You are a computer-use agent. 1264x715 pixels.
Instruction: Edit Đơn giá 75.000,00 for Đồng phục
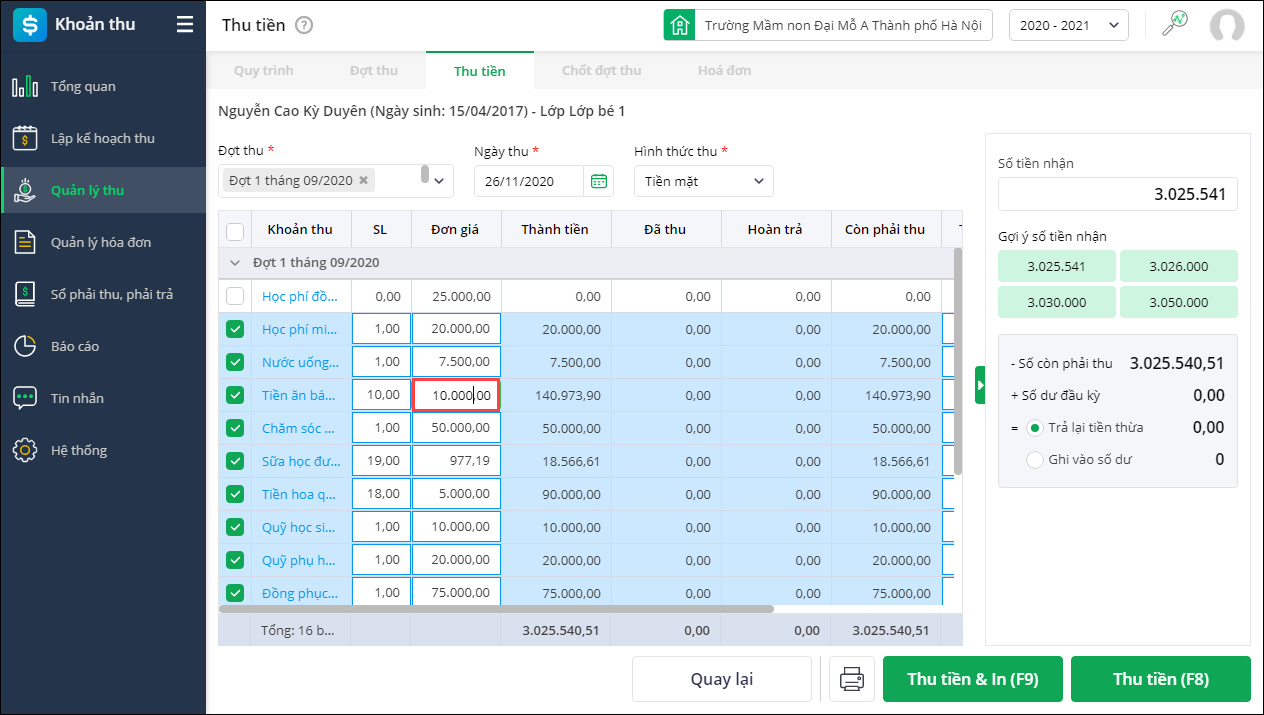(457, 592)
